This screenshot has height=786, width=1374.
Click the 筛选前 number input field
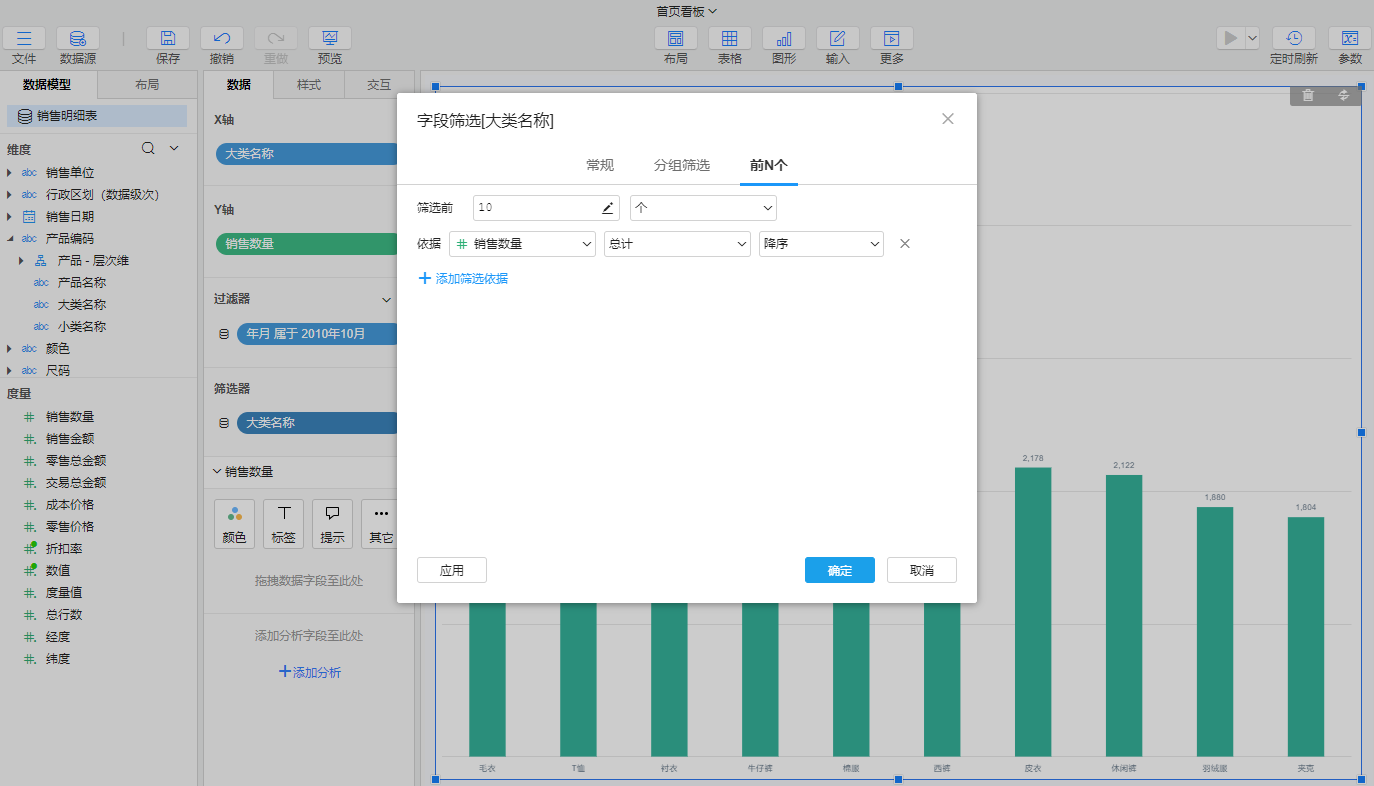[535, 208]
